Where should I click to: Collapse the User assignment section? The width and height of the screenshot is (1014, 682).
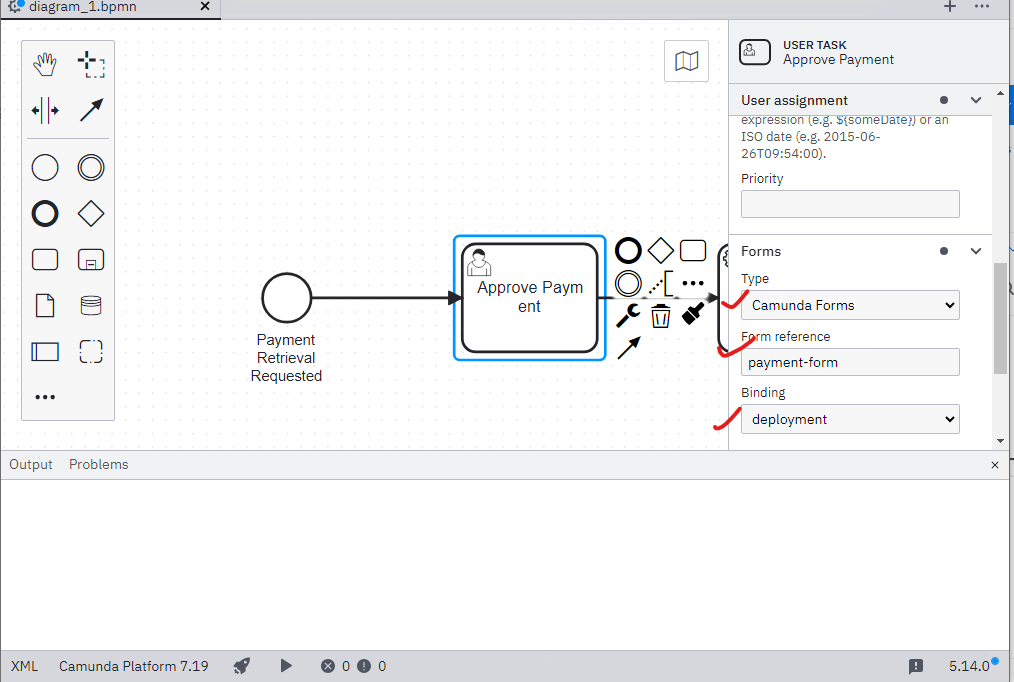(x=976, y=100)
